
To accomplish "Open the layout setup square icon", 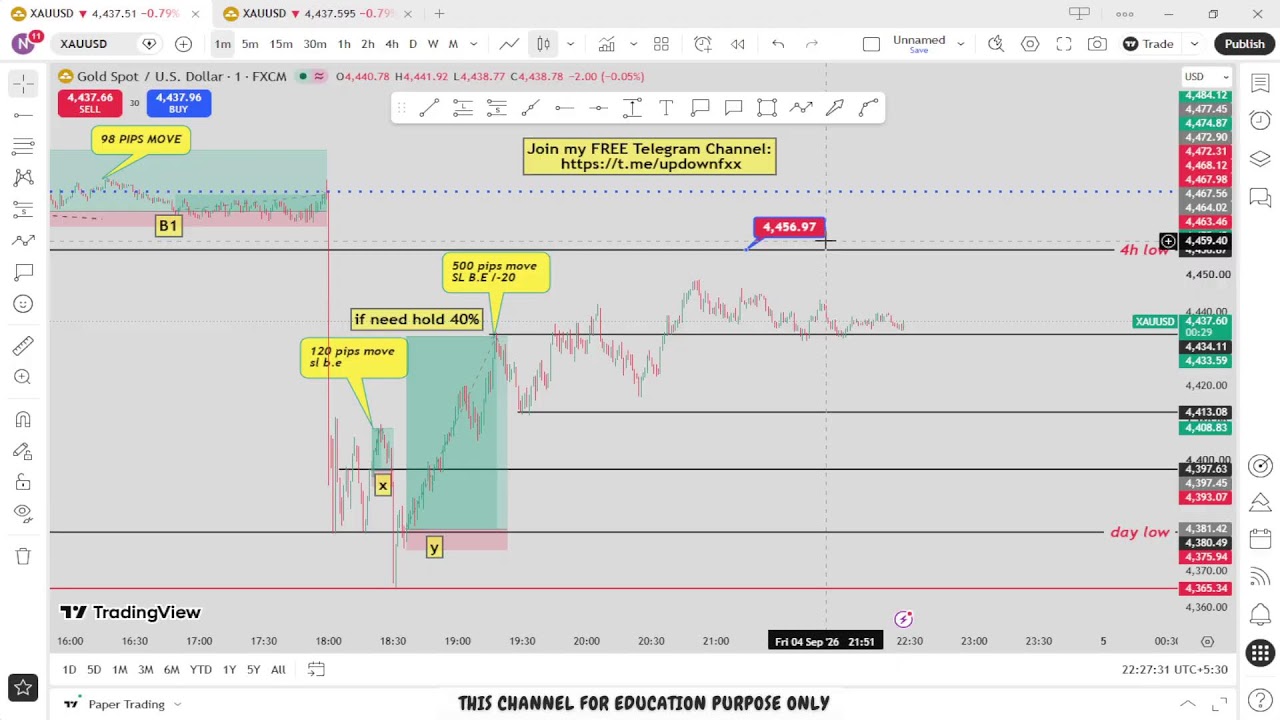I will 871,44.
